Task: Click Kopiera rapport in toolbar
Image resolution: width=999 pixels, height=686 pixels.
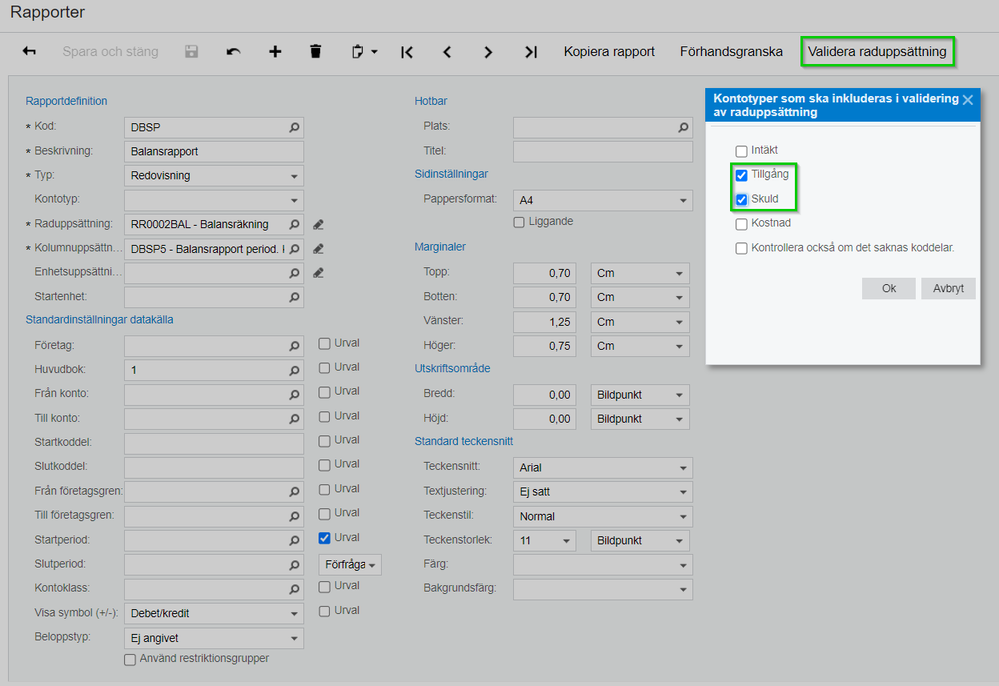Action: pos(609,51)
